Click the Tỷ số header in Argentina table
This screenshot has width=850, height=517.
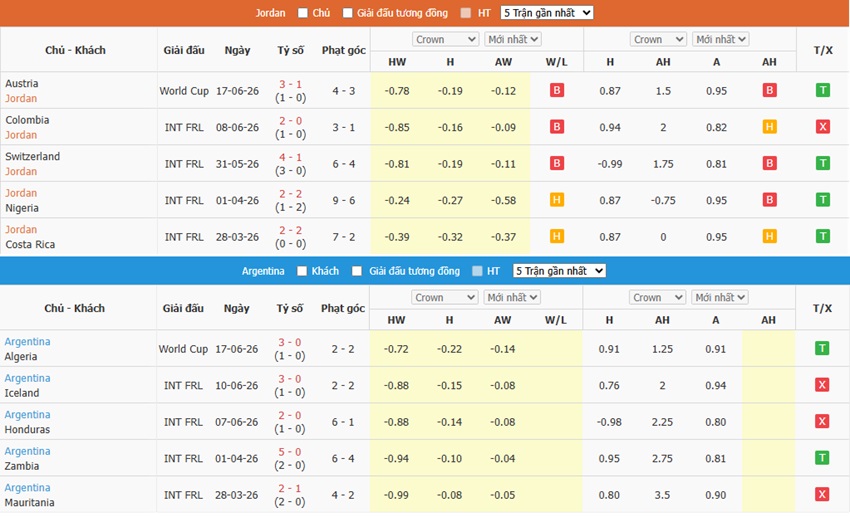click(290, 308)
